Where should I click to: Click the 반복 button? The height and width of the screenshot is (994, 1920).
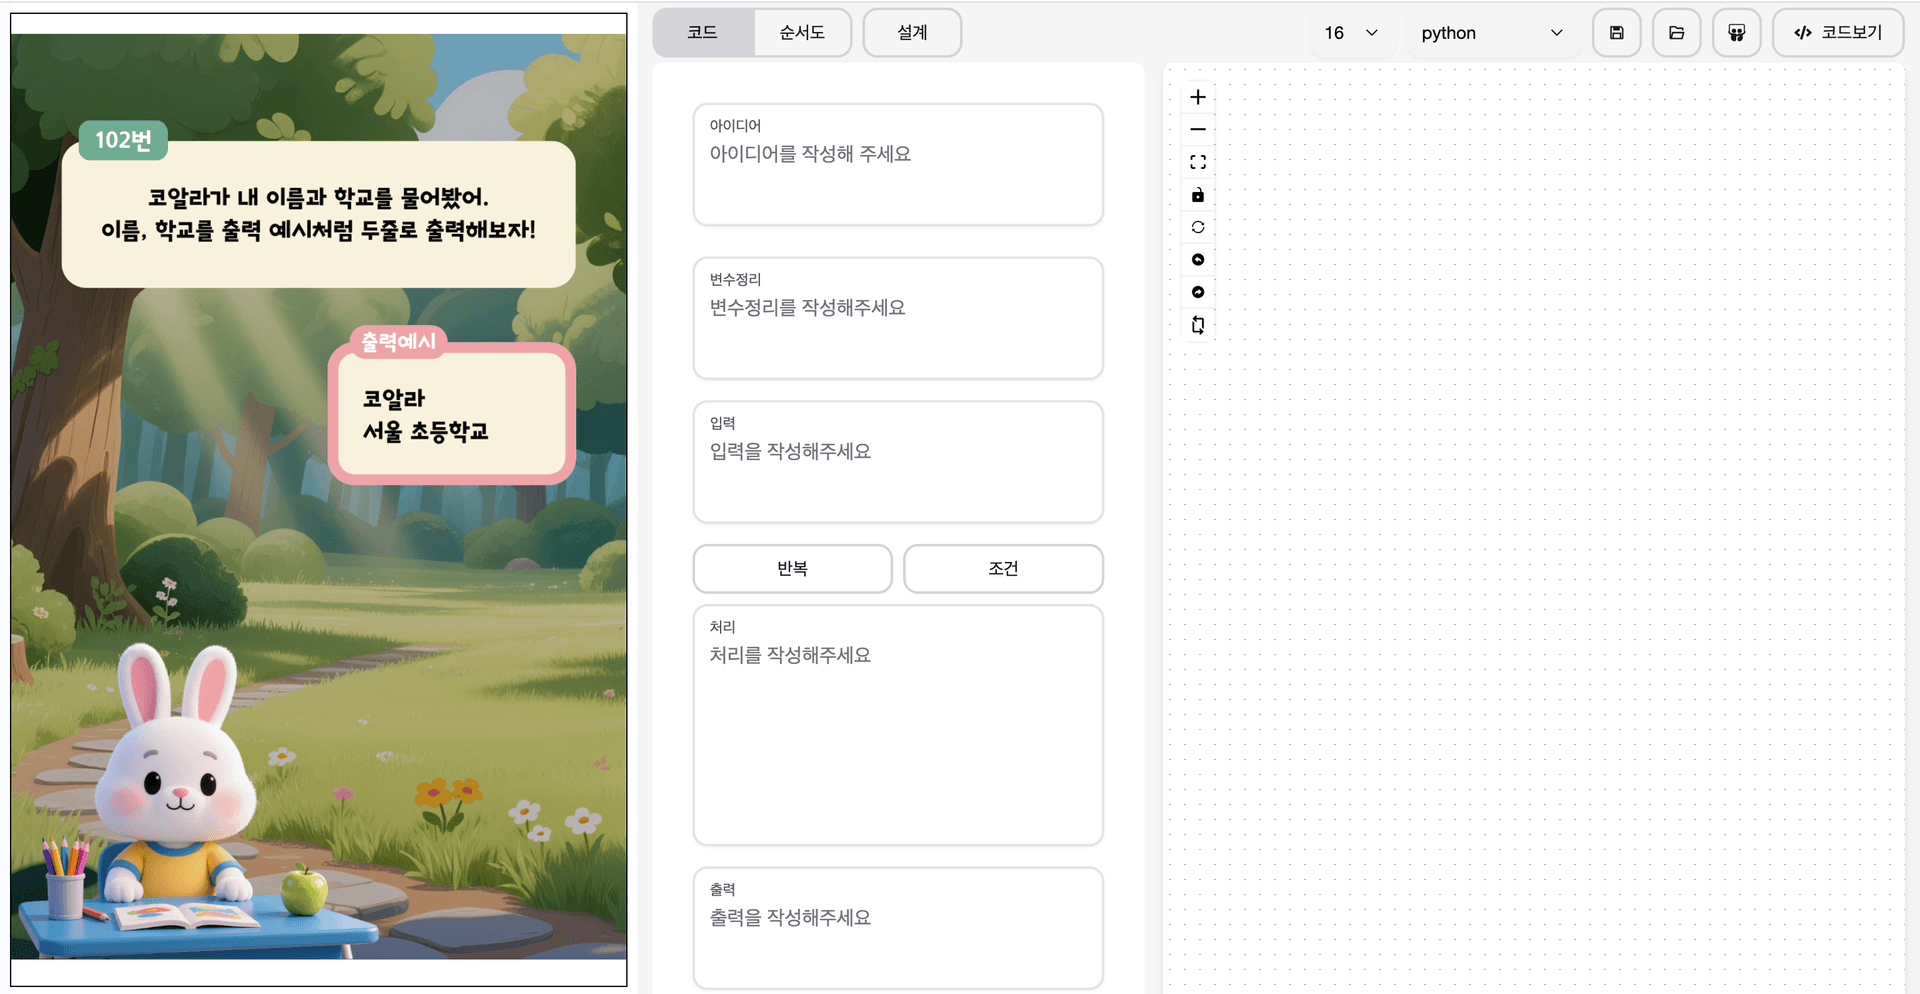pyautogui.click(x=792, y=568)
